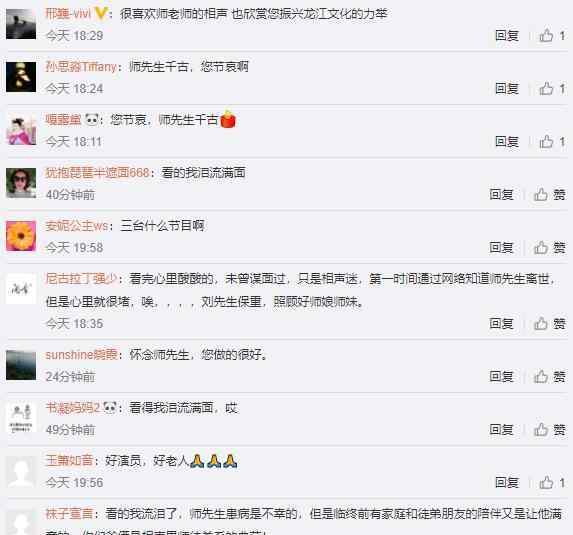
Task: Open the username link ending in -vivi
Action: (68, 14)
